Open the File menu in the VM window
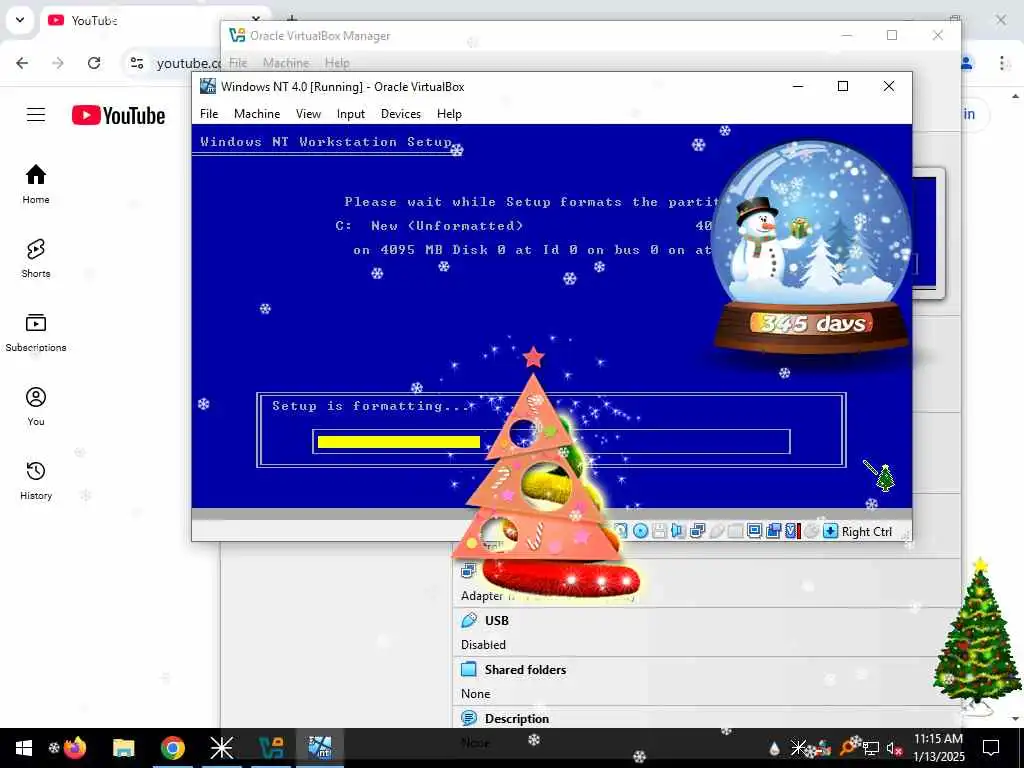The image size is (1024, 768). click(x=209, y=114)
